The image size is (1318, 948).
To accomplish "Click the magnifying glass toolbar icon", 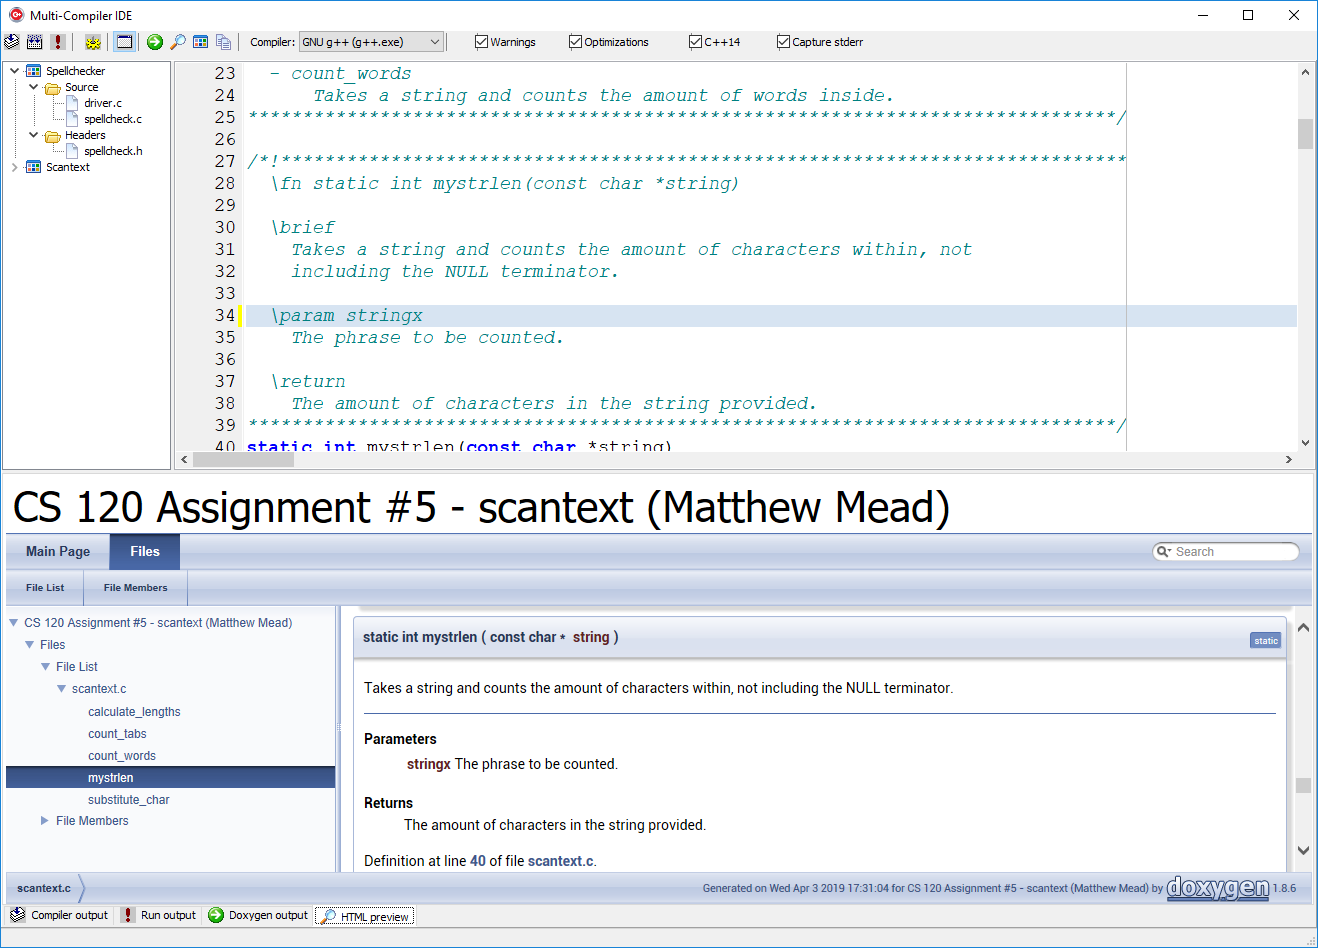I will click(178, 42).
